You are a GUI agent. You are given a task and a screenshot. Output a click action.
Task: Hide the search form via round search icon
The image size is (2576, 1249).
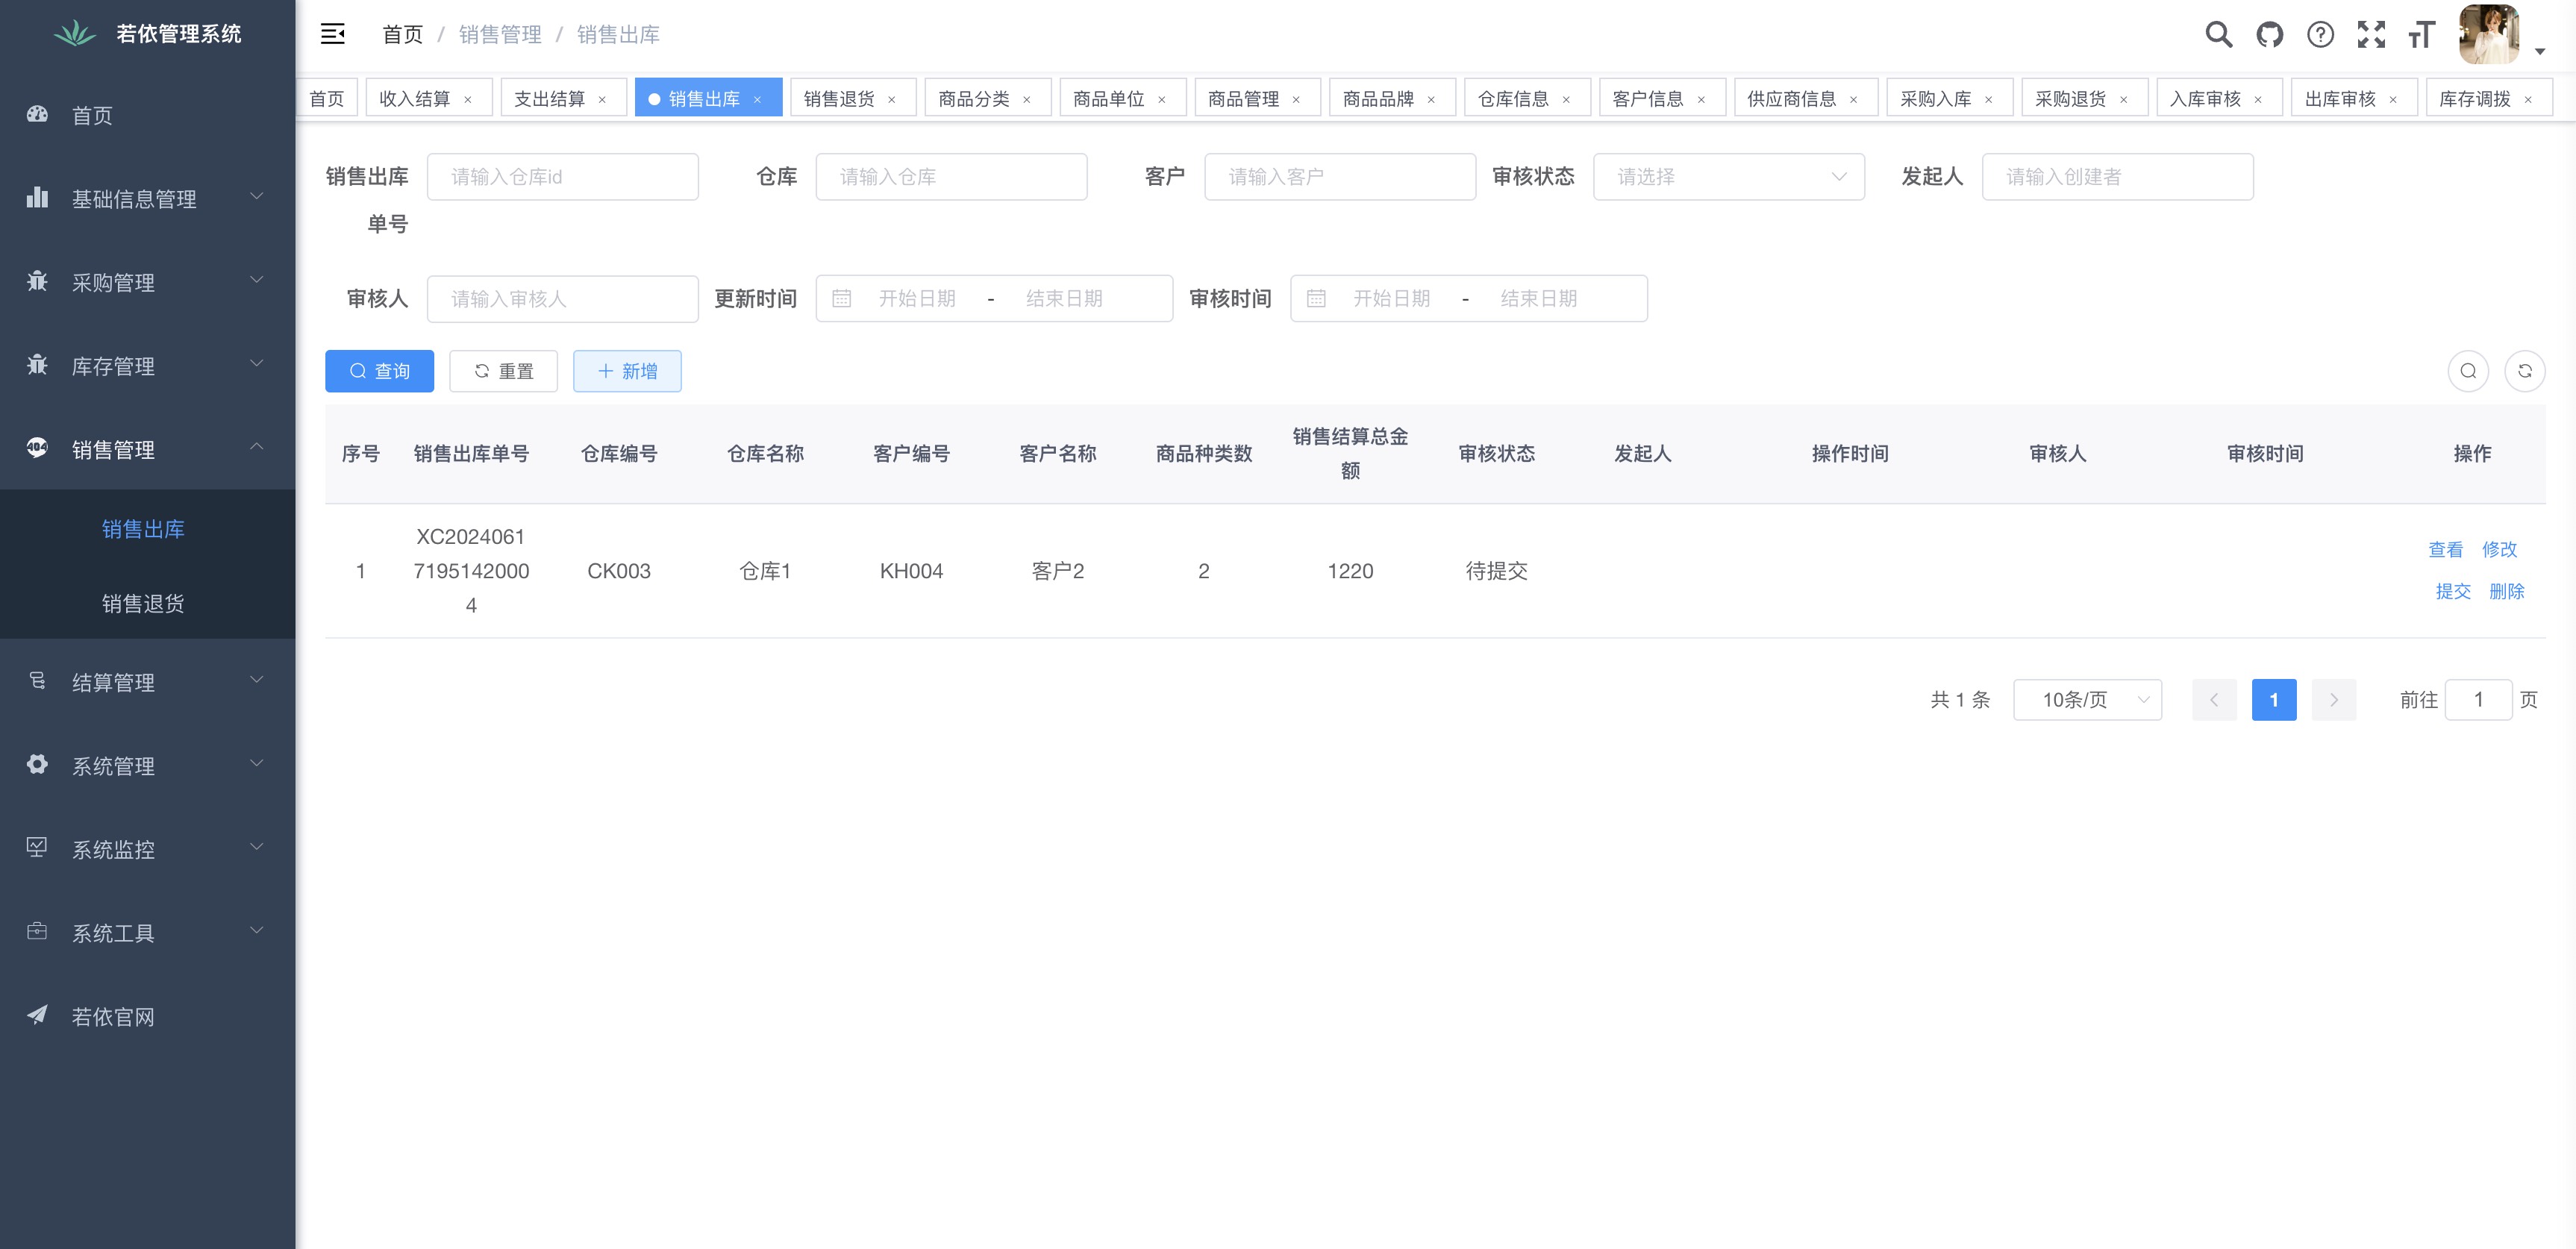[2468, 371]
